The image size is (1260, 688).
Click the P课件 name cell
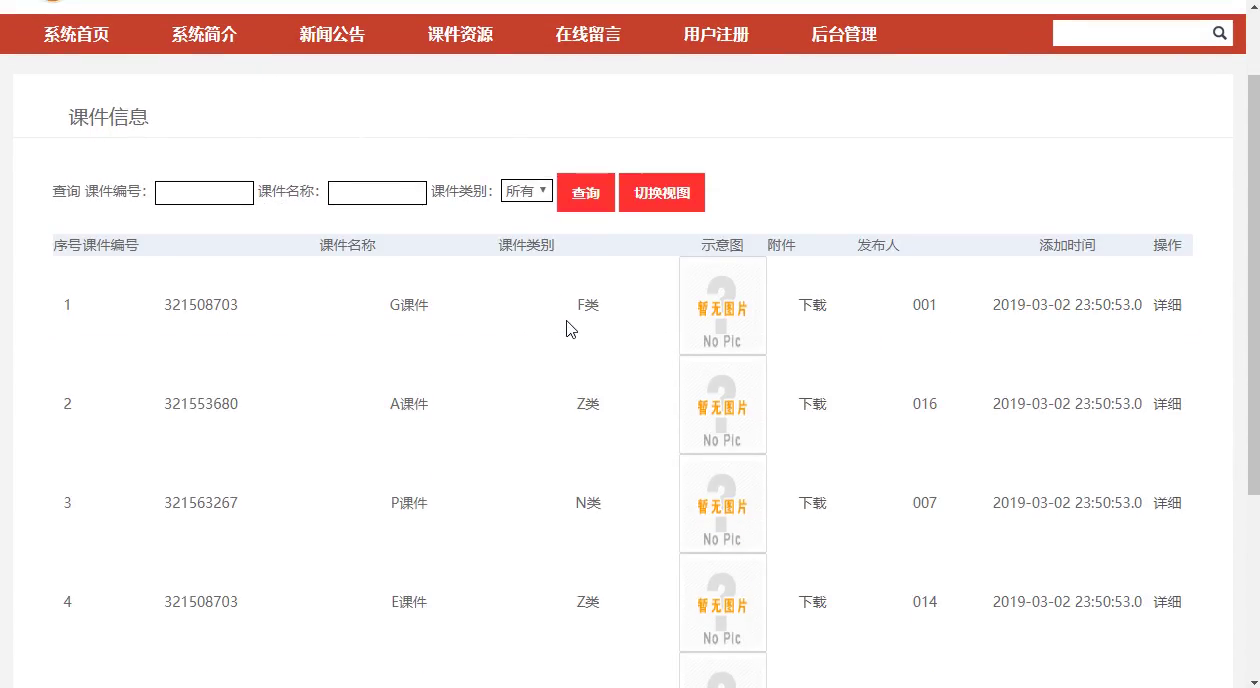click(x=409, y=503)
